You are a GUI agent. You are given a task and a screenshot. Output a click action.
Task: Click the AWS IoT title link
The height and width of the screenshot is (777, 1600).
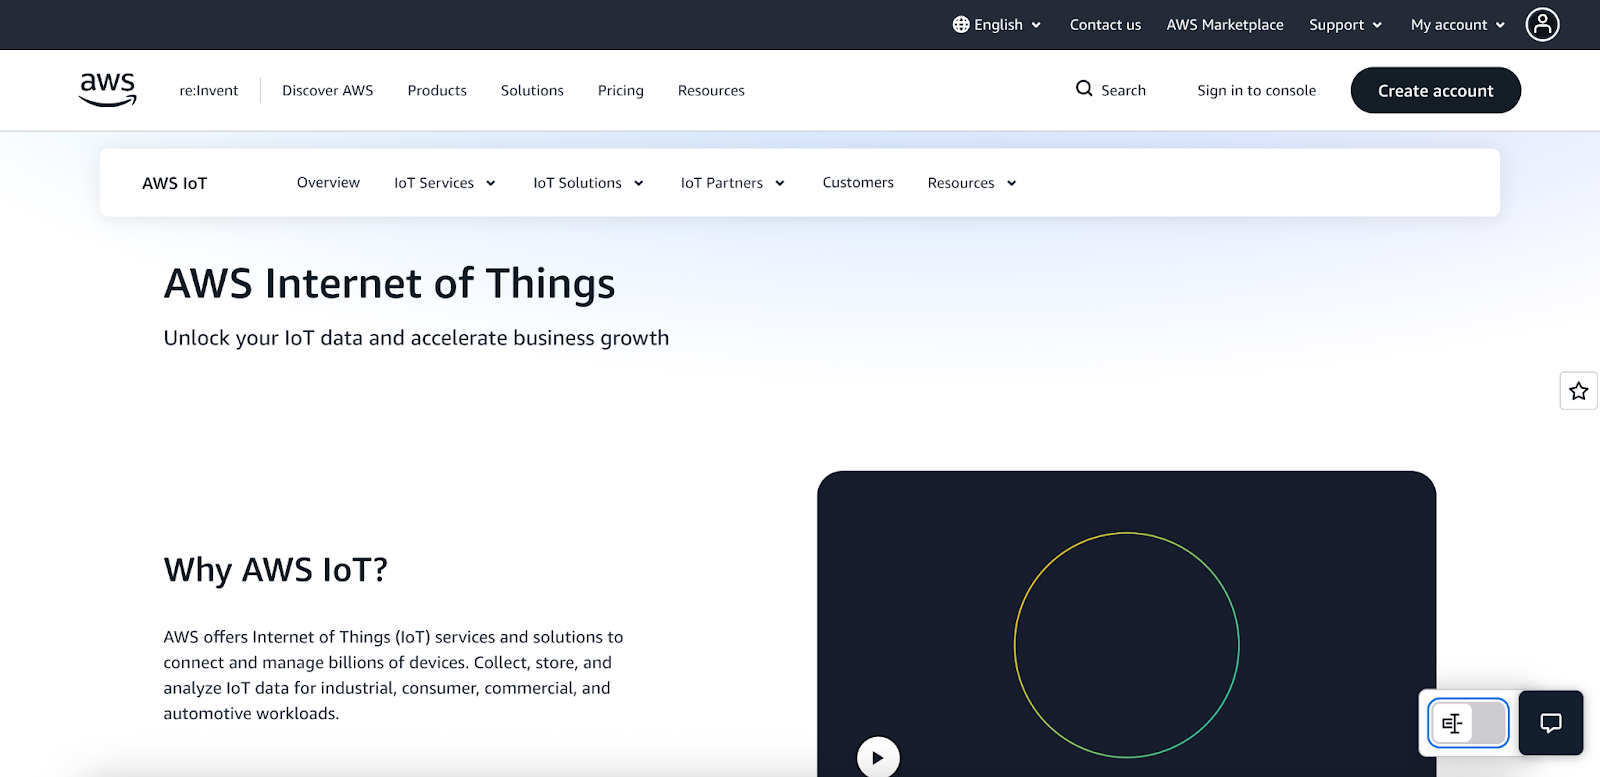pos(175,183)
